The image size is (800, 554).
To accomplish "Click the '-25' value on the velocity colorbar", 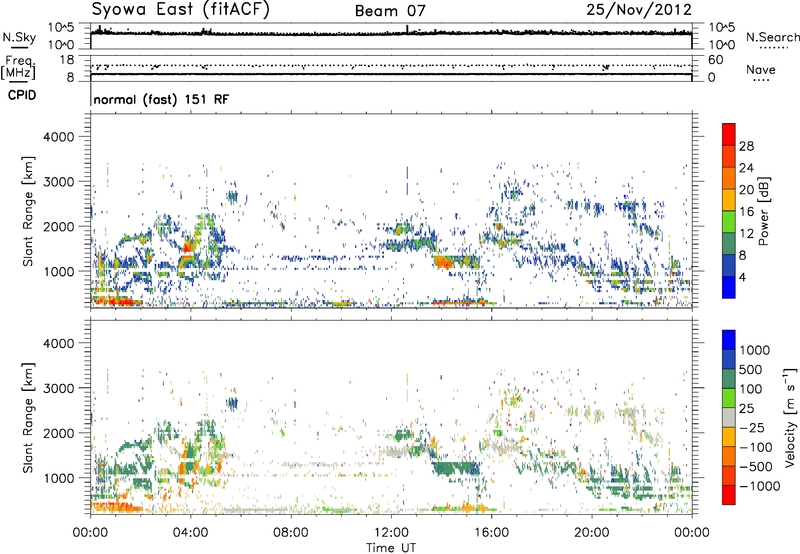I will coord(752,428).
